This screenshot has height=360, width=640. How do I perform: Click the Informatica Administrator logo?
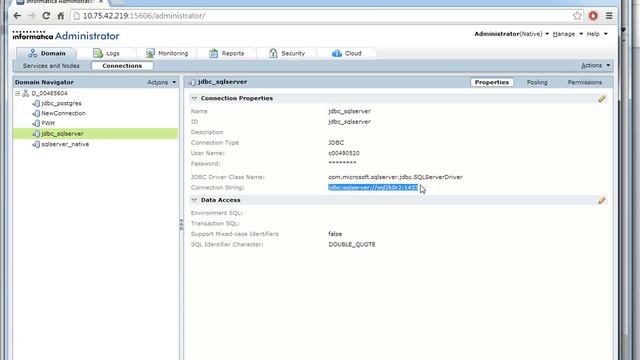[66, 36]
